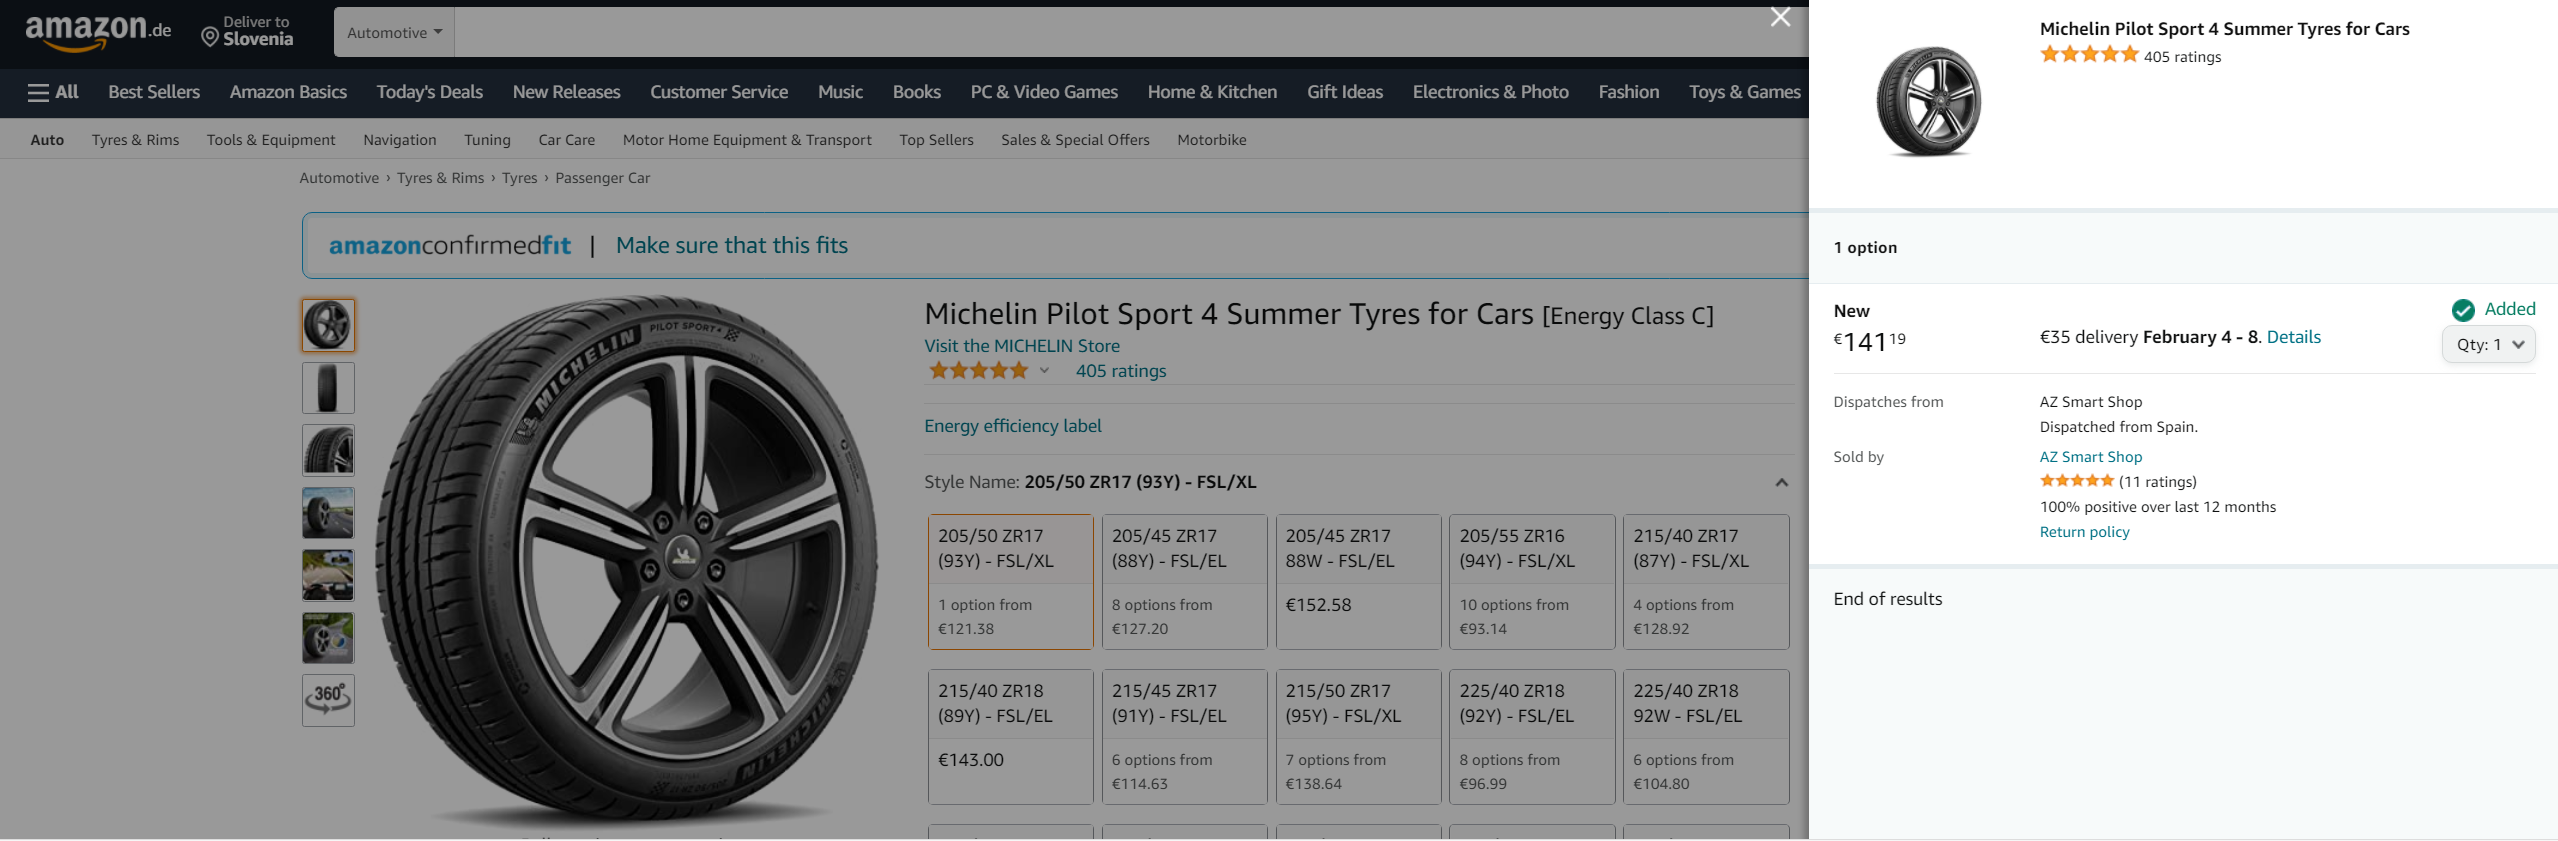This screenshot has height=841, width=2558.
Task: Open AZ Smart Shop seller link
Action: tap(2091, 457)
